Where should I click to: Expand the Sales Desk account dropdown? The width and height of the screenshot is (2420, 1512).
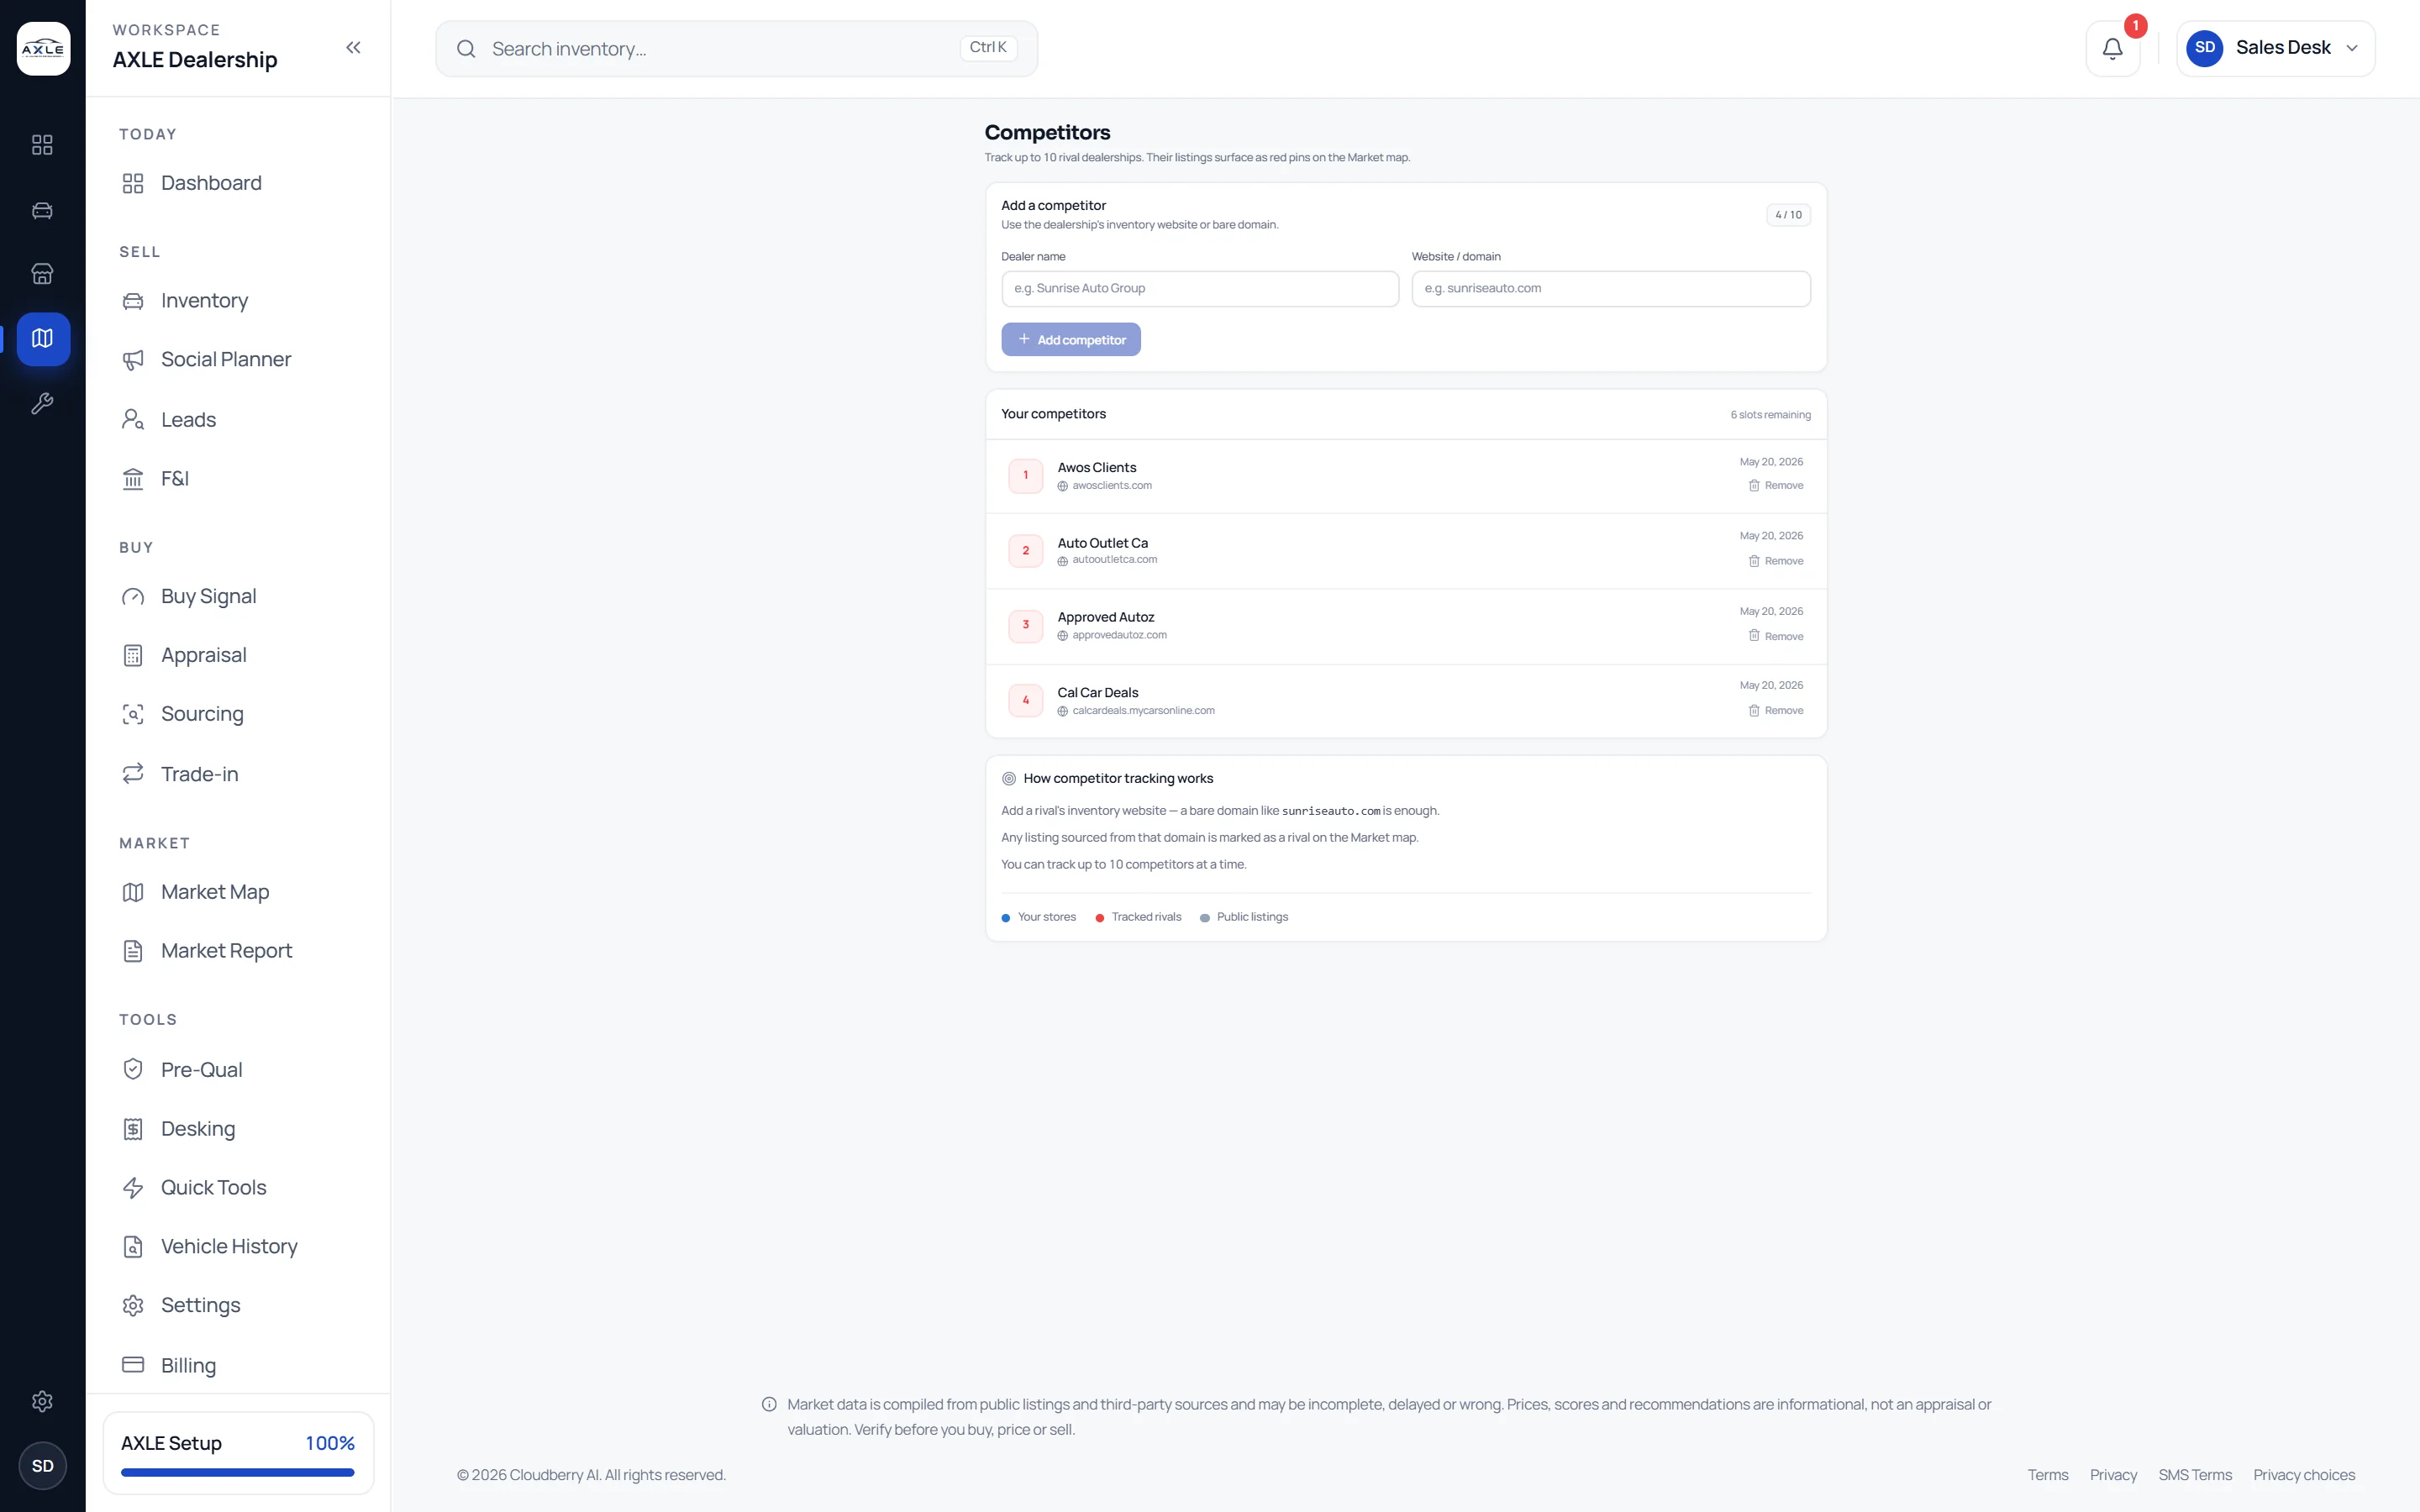pos(2275,48)
